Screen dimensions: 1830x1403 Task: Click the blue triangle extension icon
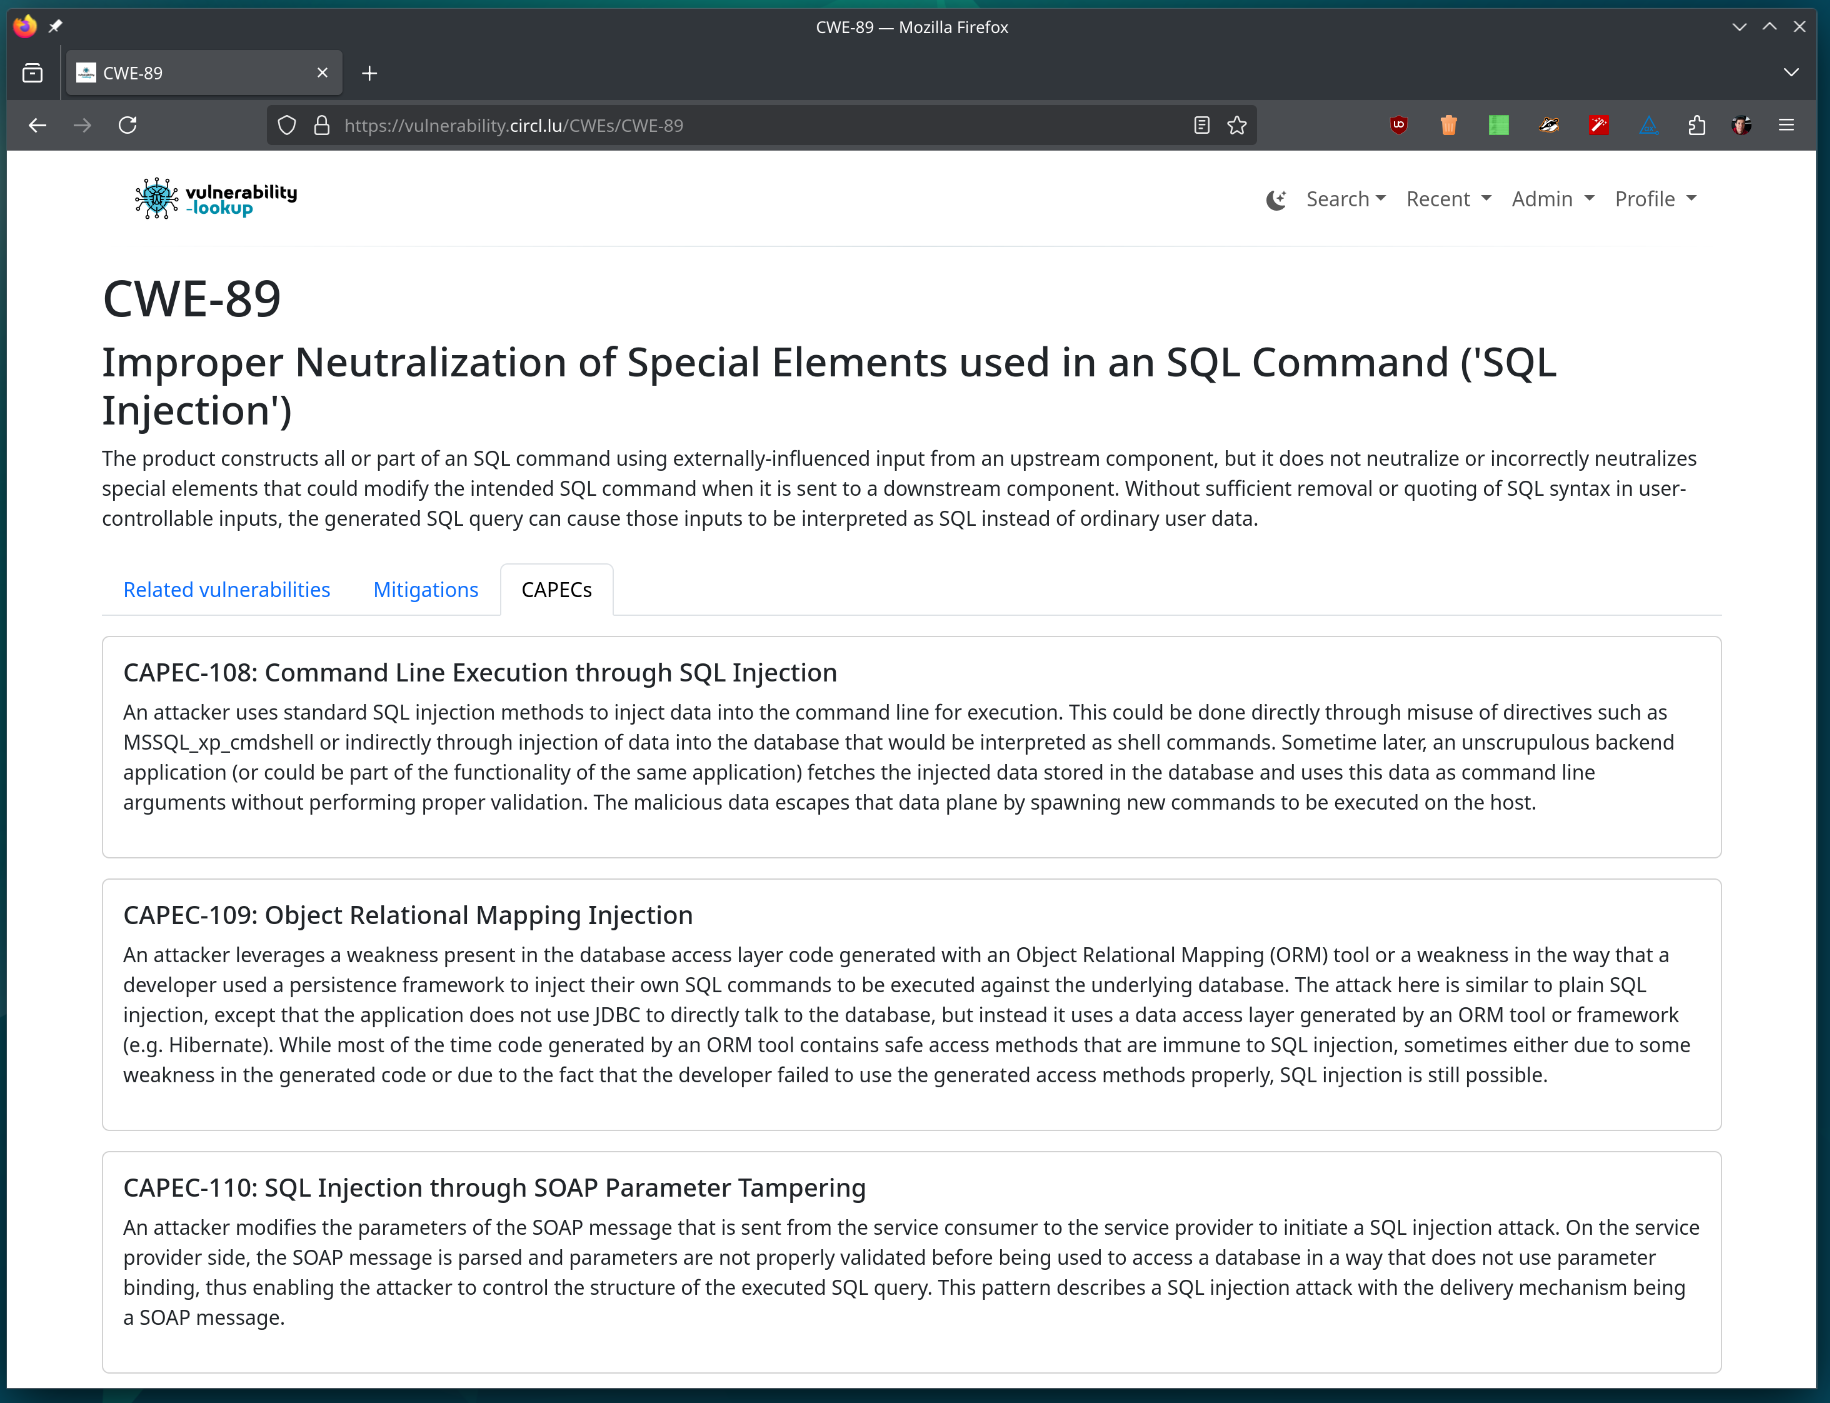click(1649, 125)
